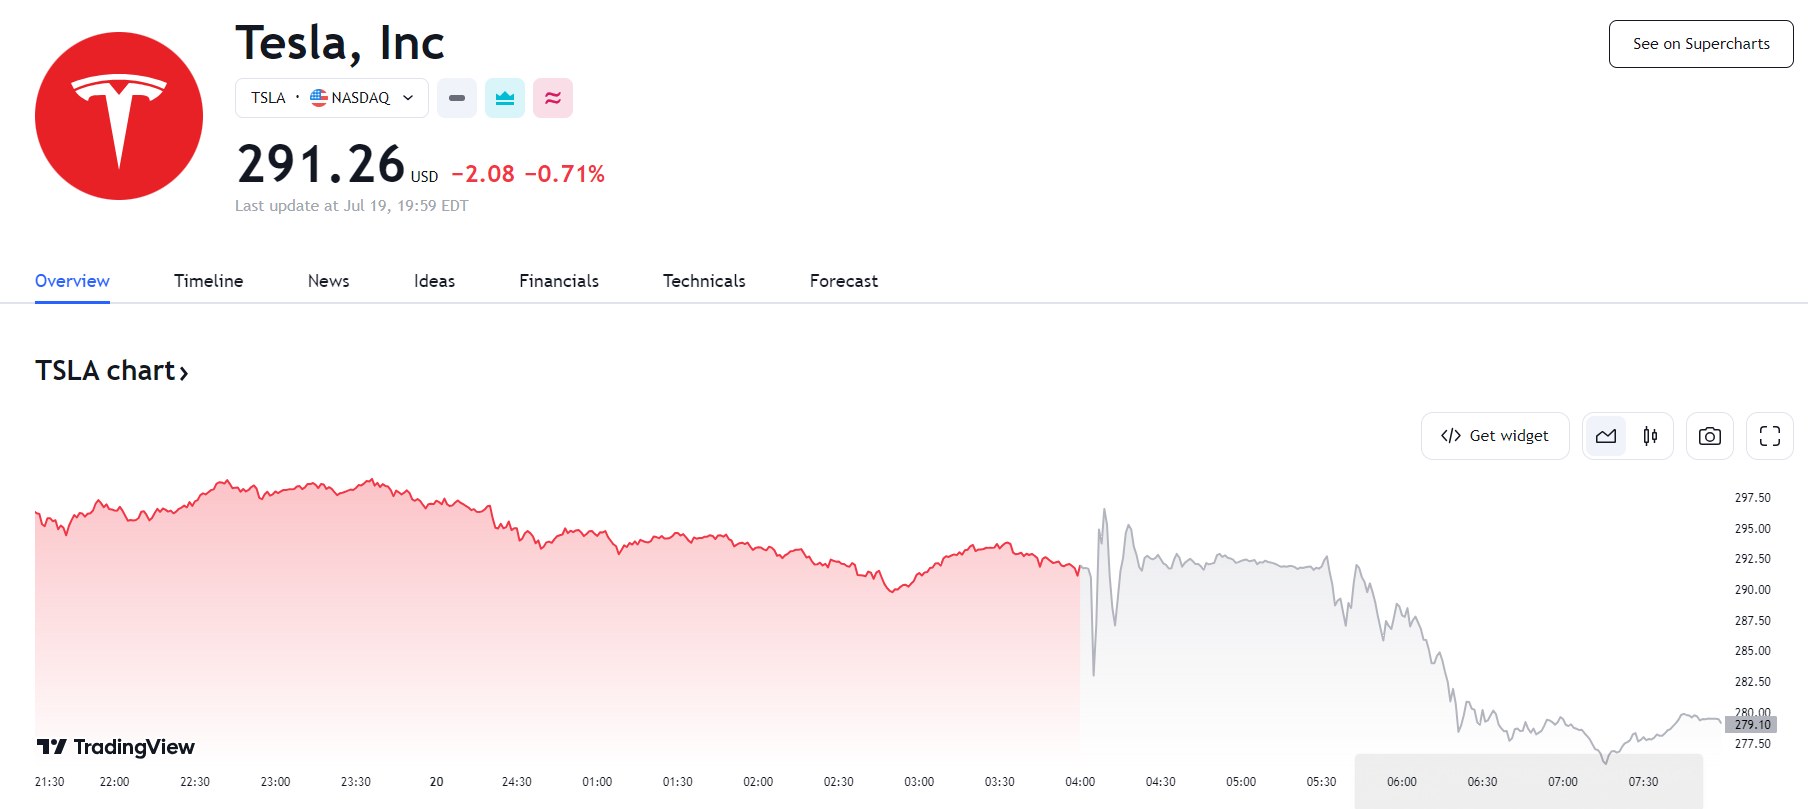Open the chart in fullscreen mode
This screenshot has width=1808, height=809.
coord(1770,436)
